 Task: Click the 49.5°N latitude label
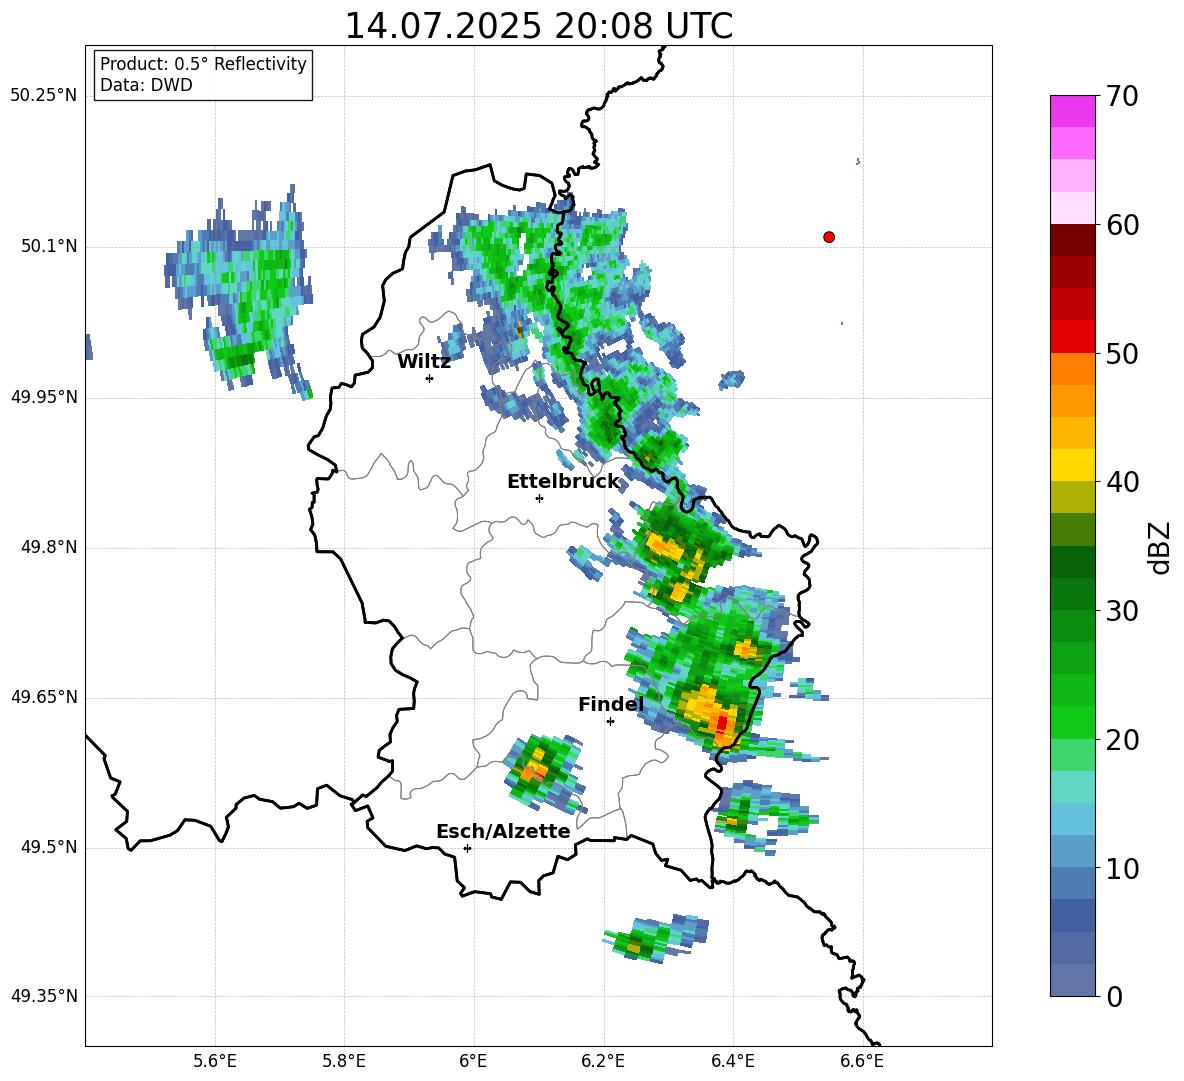pos(49,847)
